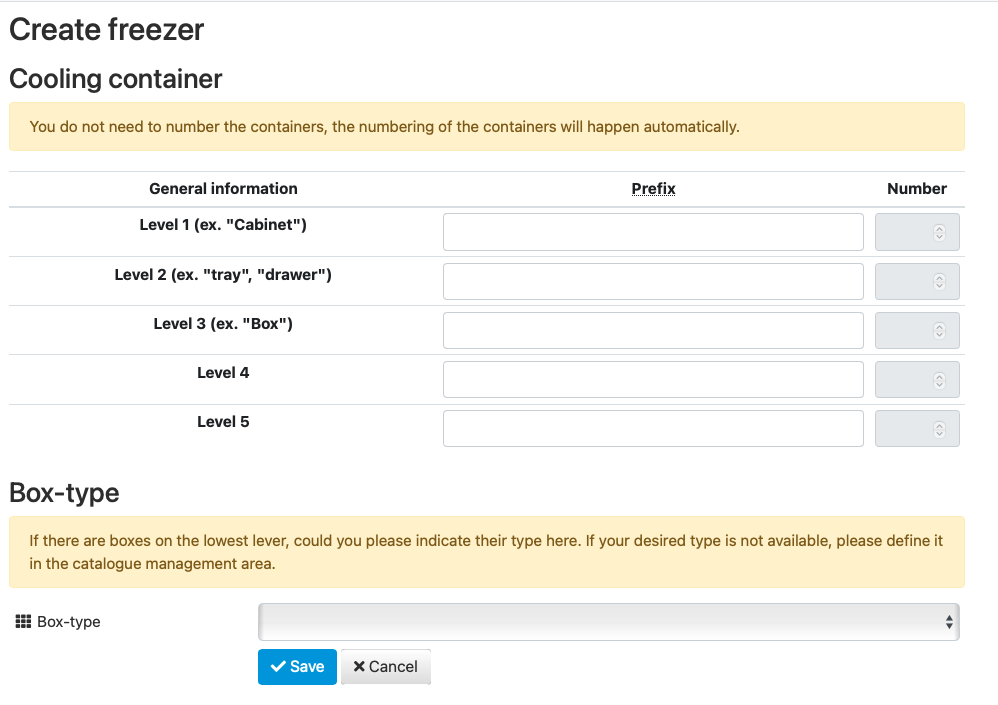Save the new freezer
Viewport: 998px width, 705px height.
[x=297, y=667]
